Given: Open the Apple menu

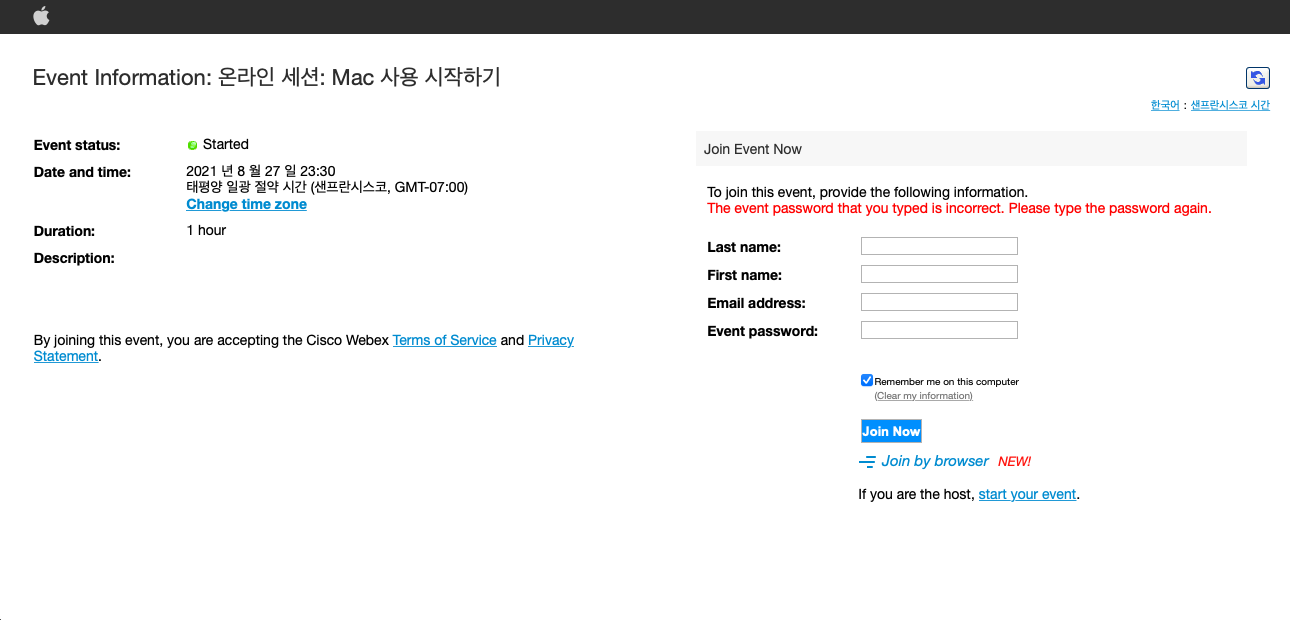Looking at the screenshot, I should click(41, 16).
